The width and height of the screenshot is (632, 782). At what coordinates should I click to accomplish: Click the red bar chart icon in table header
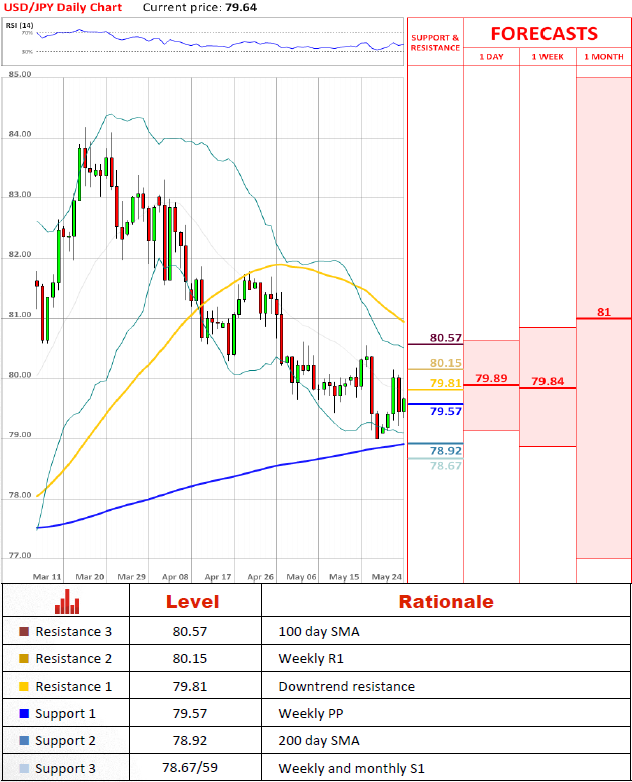pyautogui.click(x=67, y=601)
